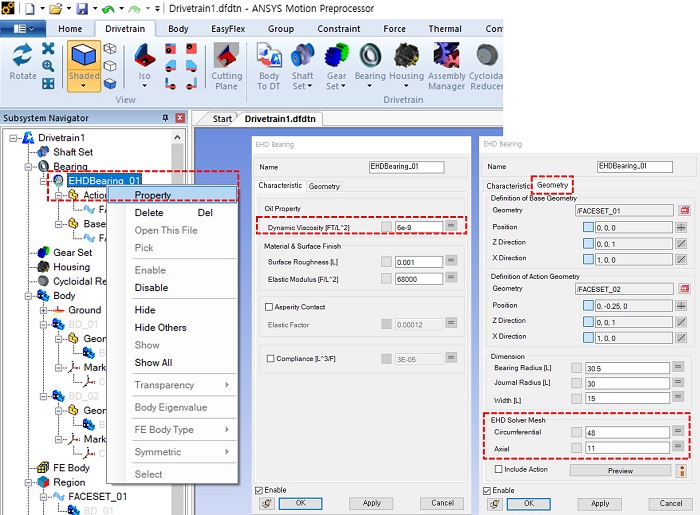The height and width of the screenshot is (515, 700).
Task: Toggle Enable checkbox in Geometry dialog
Action: (487, 490)
